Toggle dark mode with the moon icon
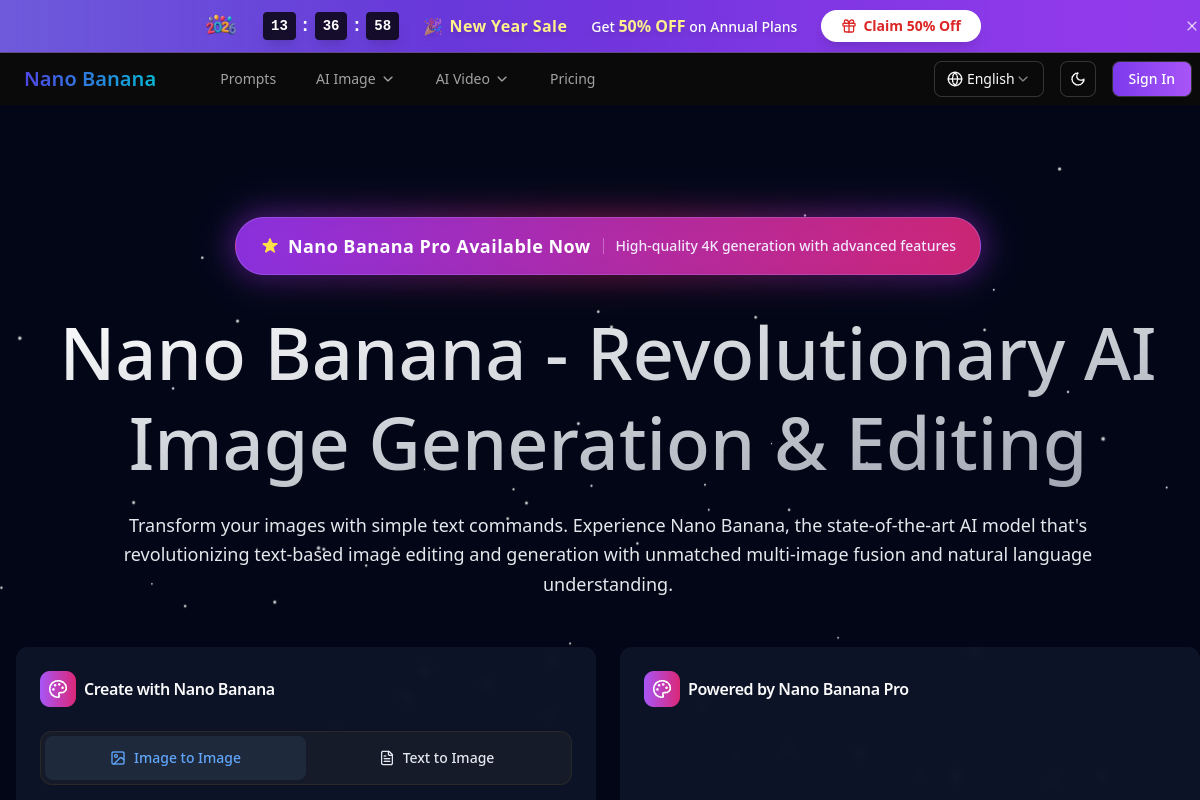 pyautogui.click(x=1077, y=78)
